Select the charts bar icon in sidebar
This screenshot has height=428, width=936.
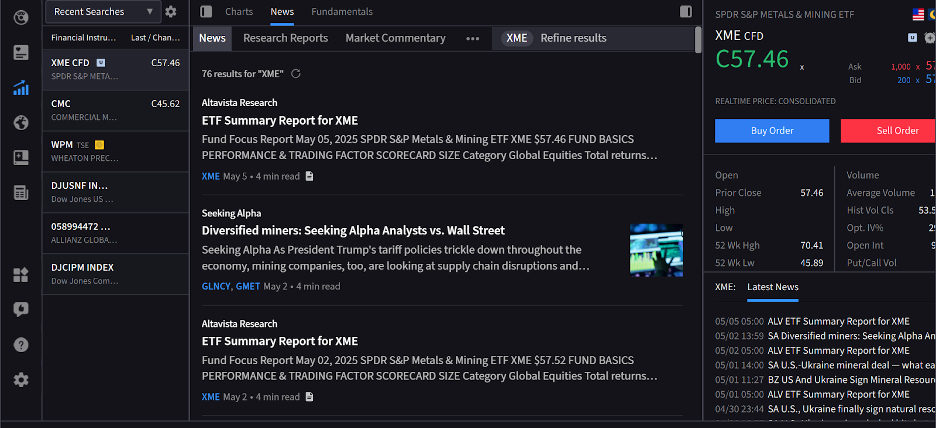(x=21, y=88)
